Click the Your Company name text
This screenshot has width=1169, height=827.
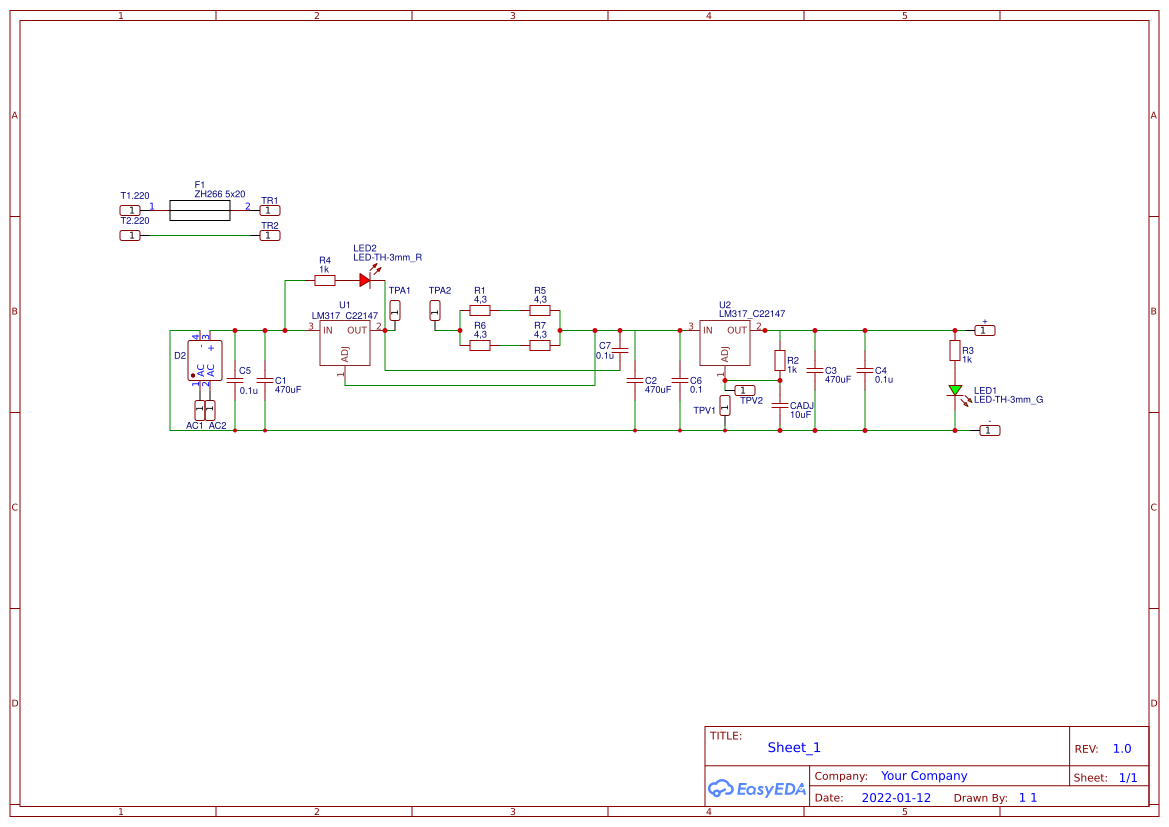922,775
